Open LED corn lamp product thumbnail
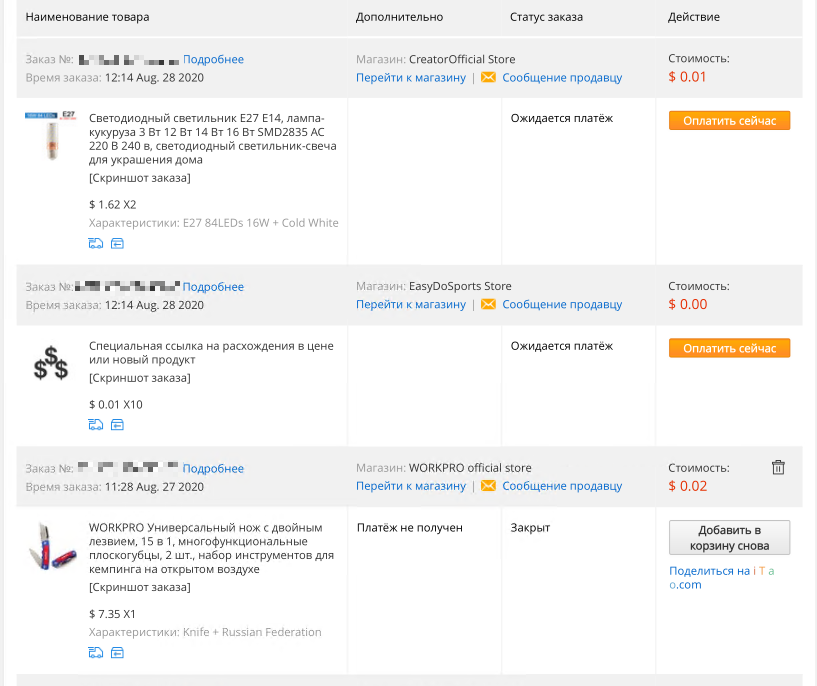Viewport: 817px width, 686px height. coord(51,135)
